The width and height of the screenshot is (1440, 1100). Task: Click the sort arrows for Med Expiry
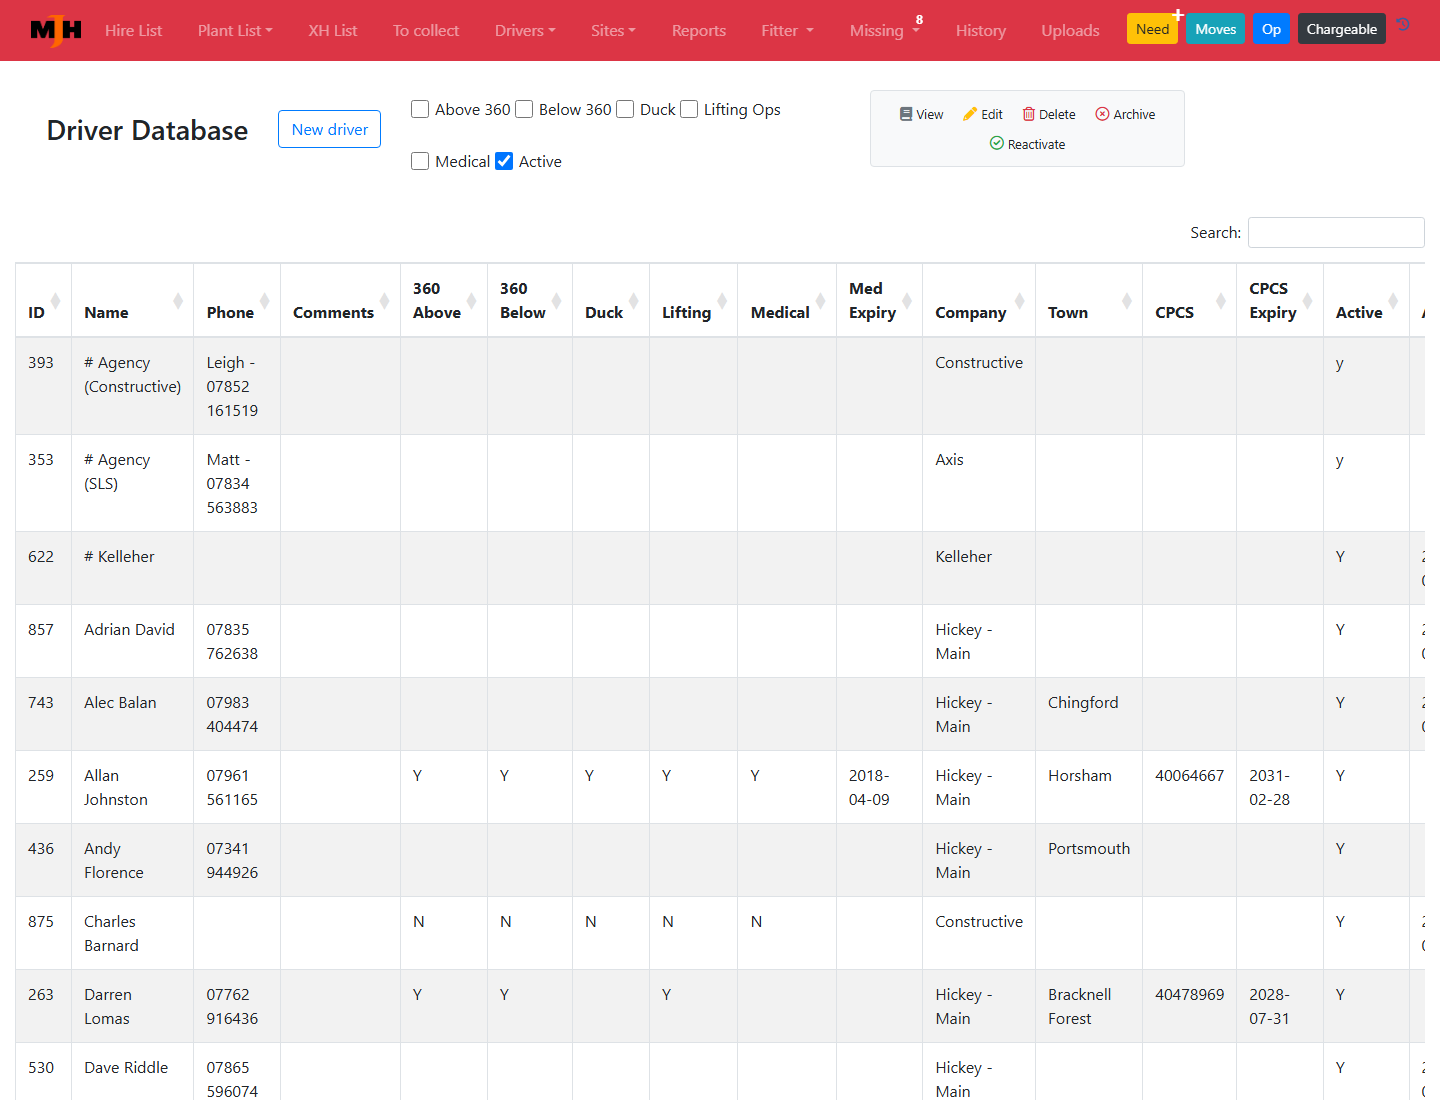pyautogui.click(x=907, y=300)
